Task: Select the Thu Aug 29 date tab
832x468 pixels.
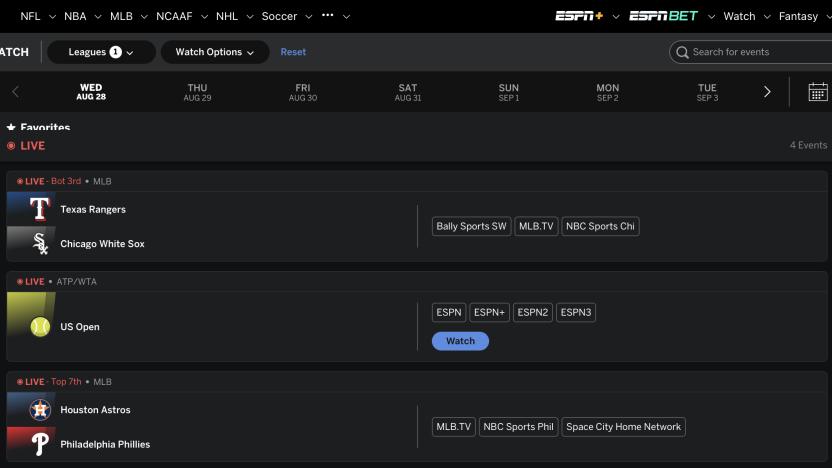Action: [x=198, y=92]
